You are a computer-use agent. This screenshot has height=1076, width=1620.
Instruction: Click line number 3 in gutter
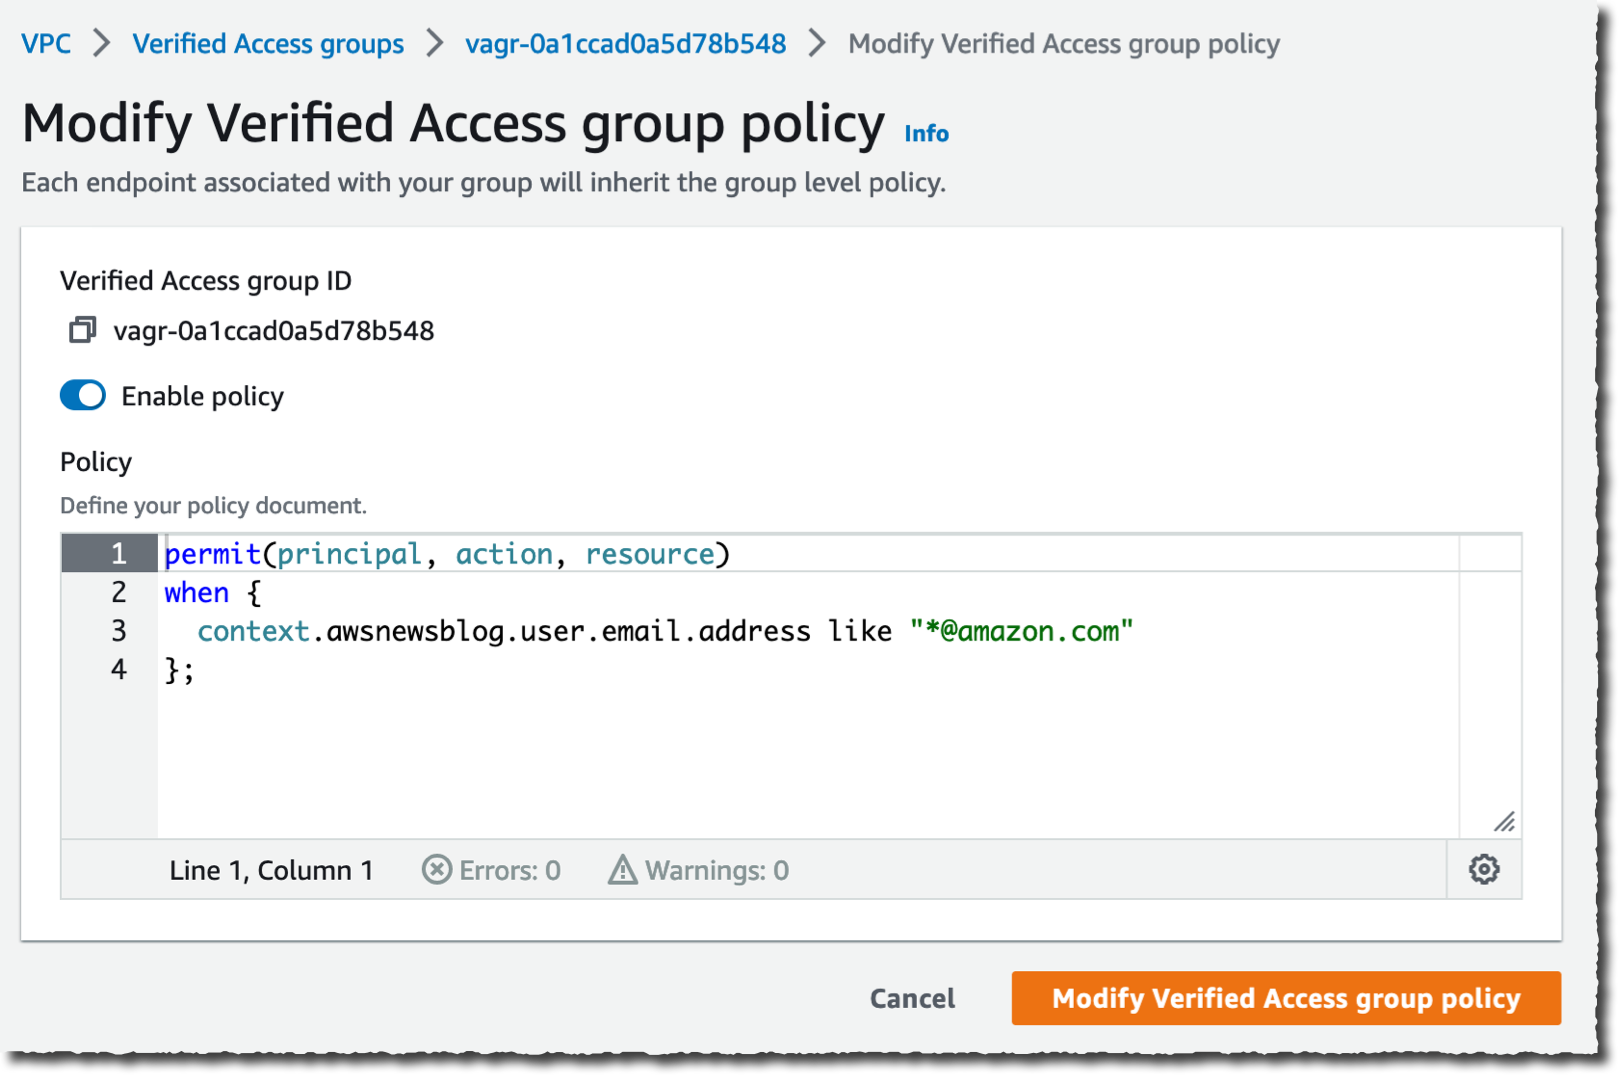[x=118, y=631]
